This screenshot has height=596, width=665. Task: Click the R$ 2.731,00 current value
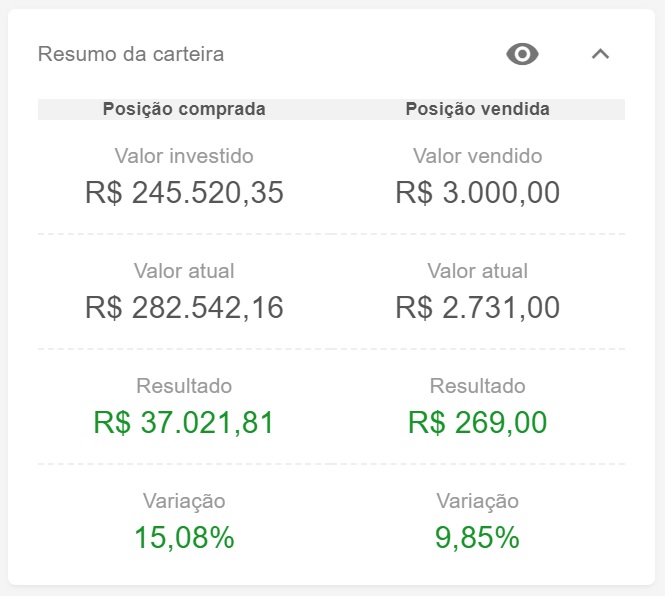point(477,307)
